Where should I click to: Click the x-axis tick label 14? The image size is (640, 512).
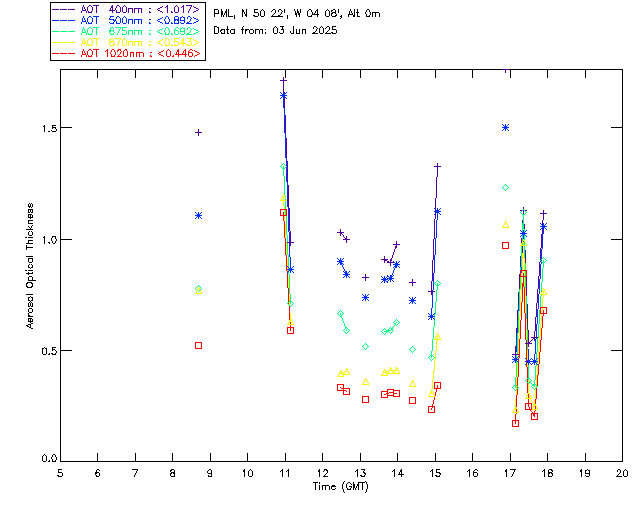point(398,473)
